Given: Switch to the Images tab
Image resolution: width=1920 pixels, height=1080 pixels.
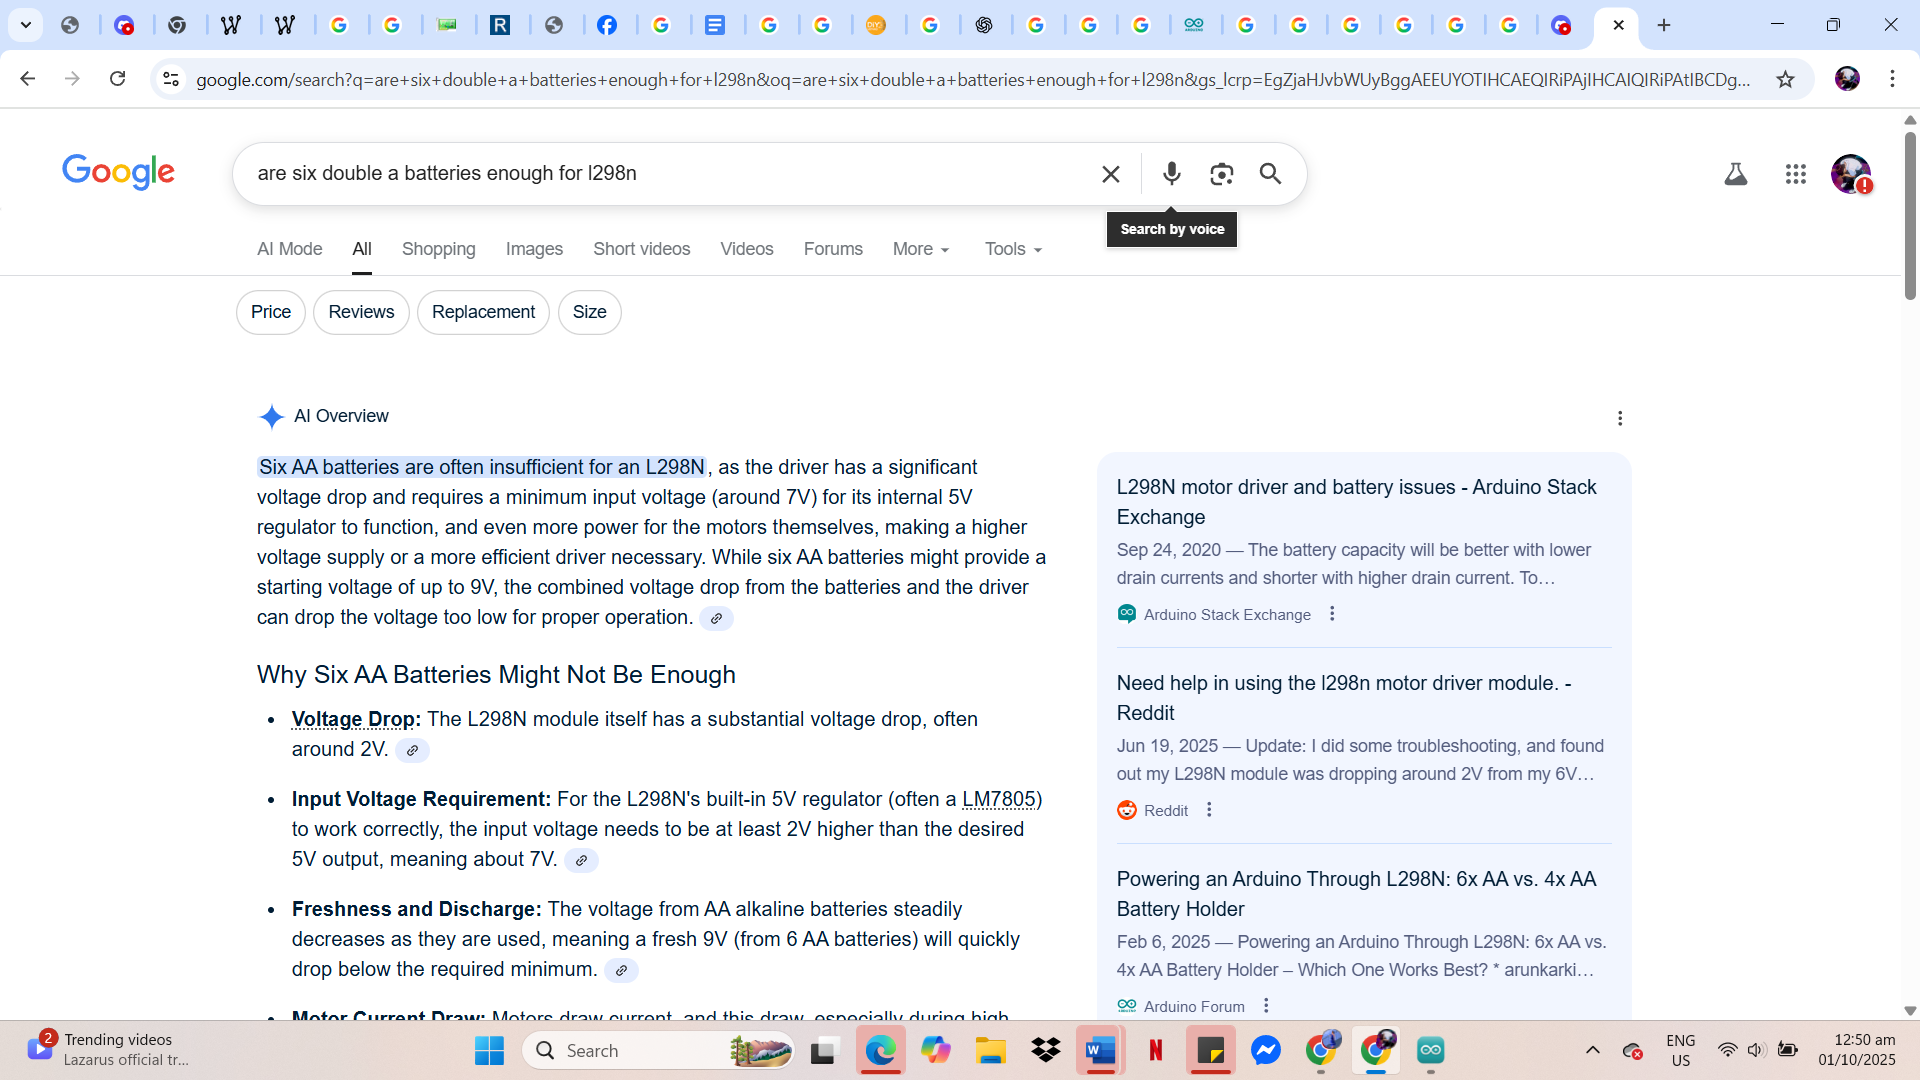Looking at the screenshot, I should (534, 249).
